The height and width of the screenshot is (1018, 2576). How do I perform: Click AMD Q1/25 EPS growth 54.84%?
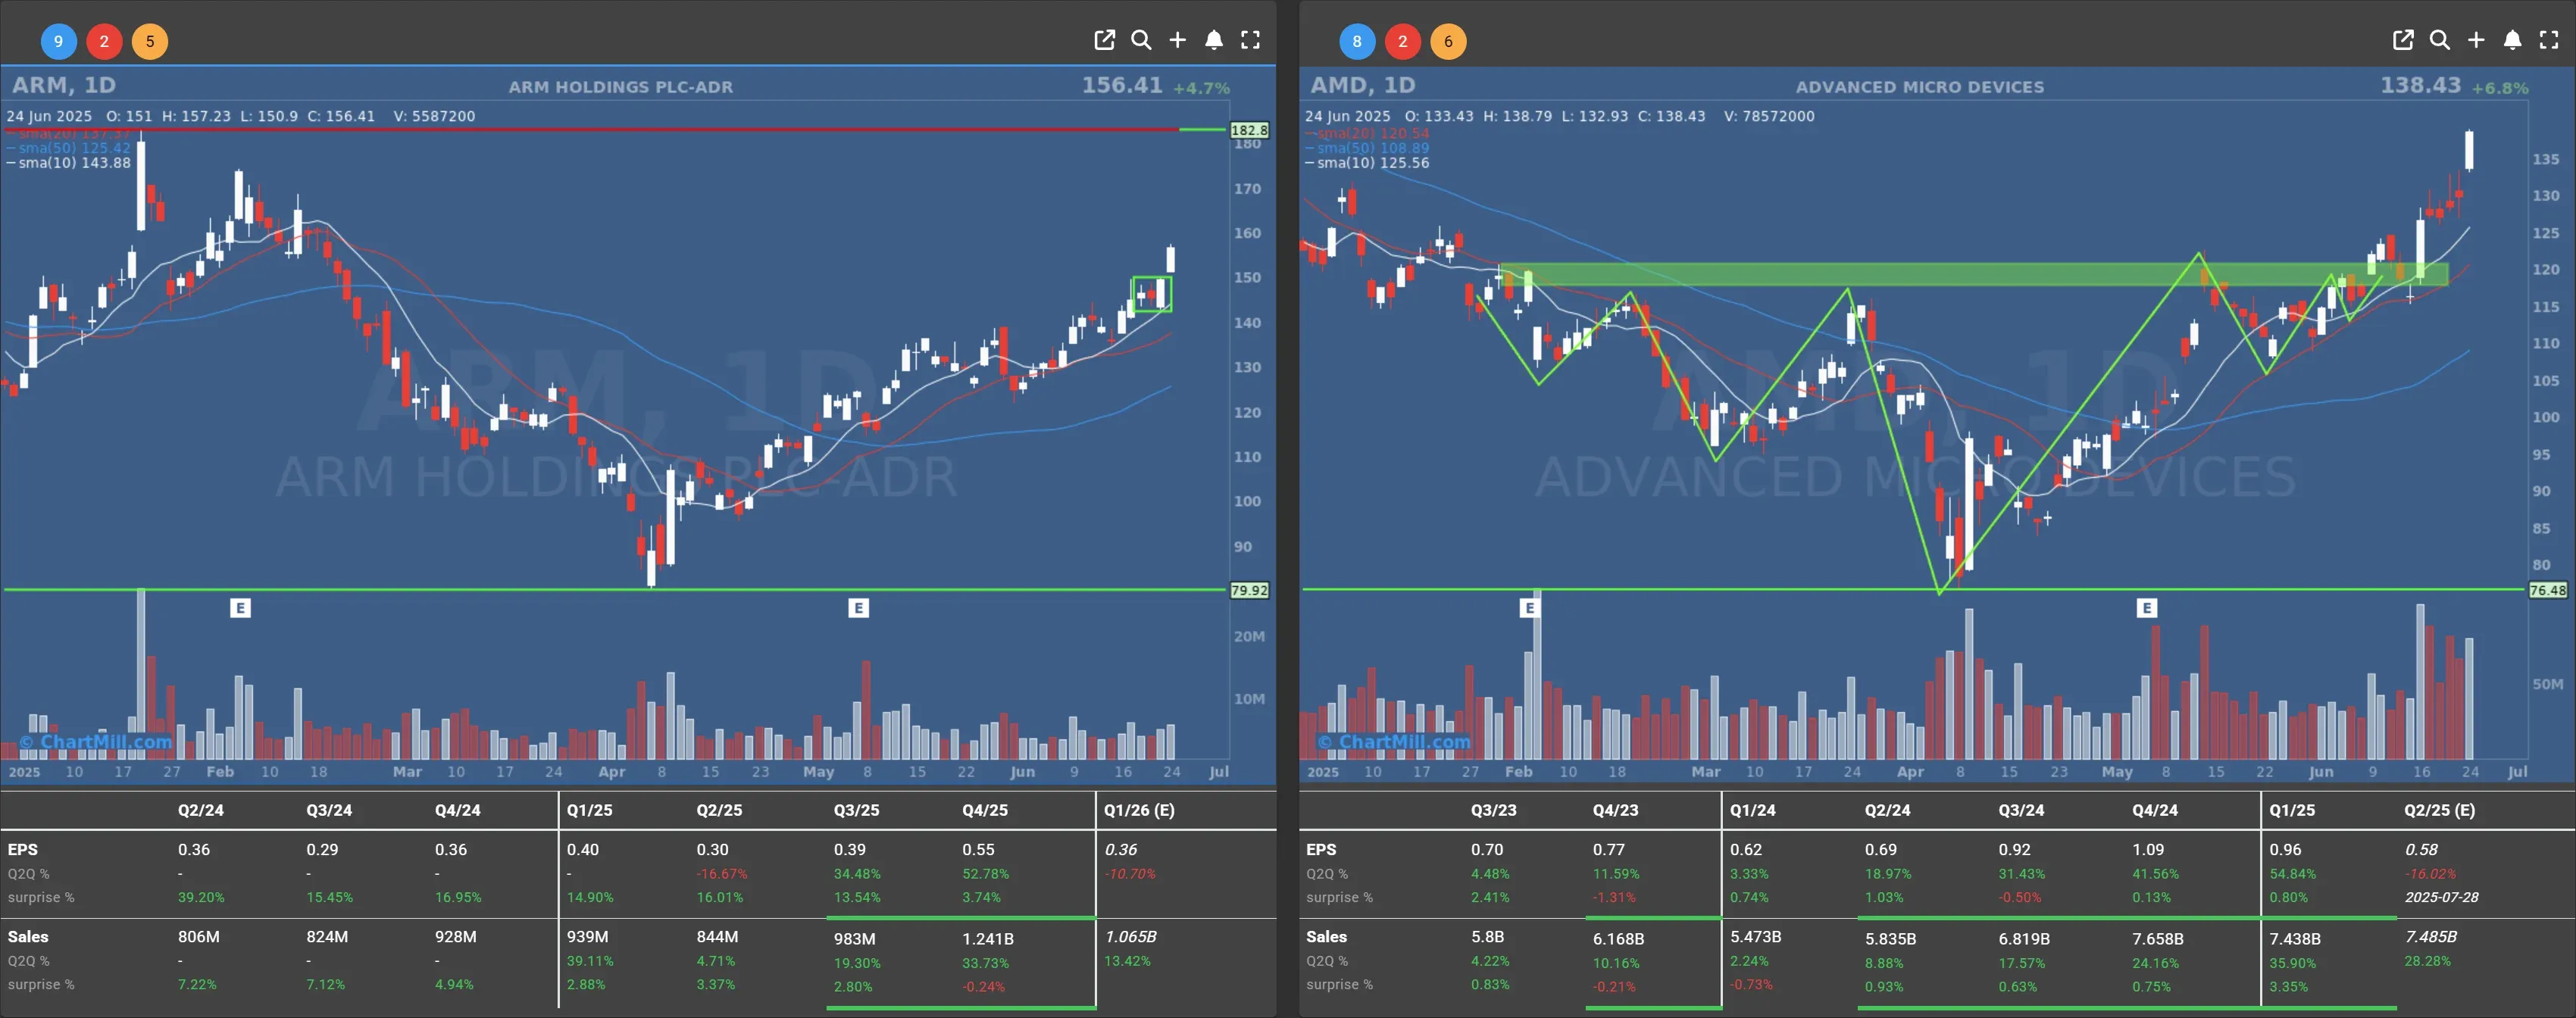coord(2293,874)
